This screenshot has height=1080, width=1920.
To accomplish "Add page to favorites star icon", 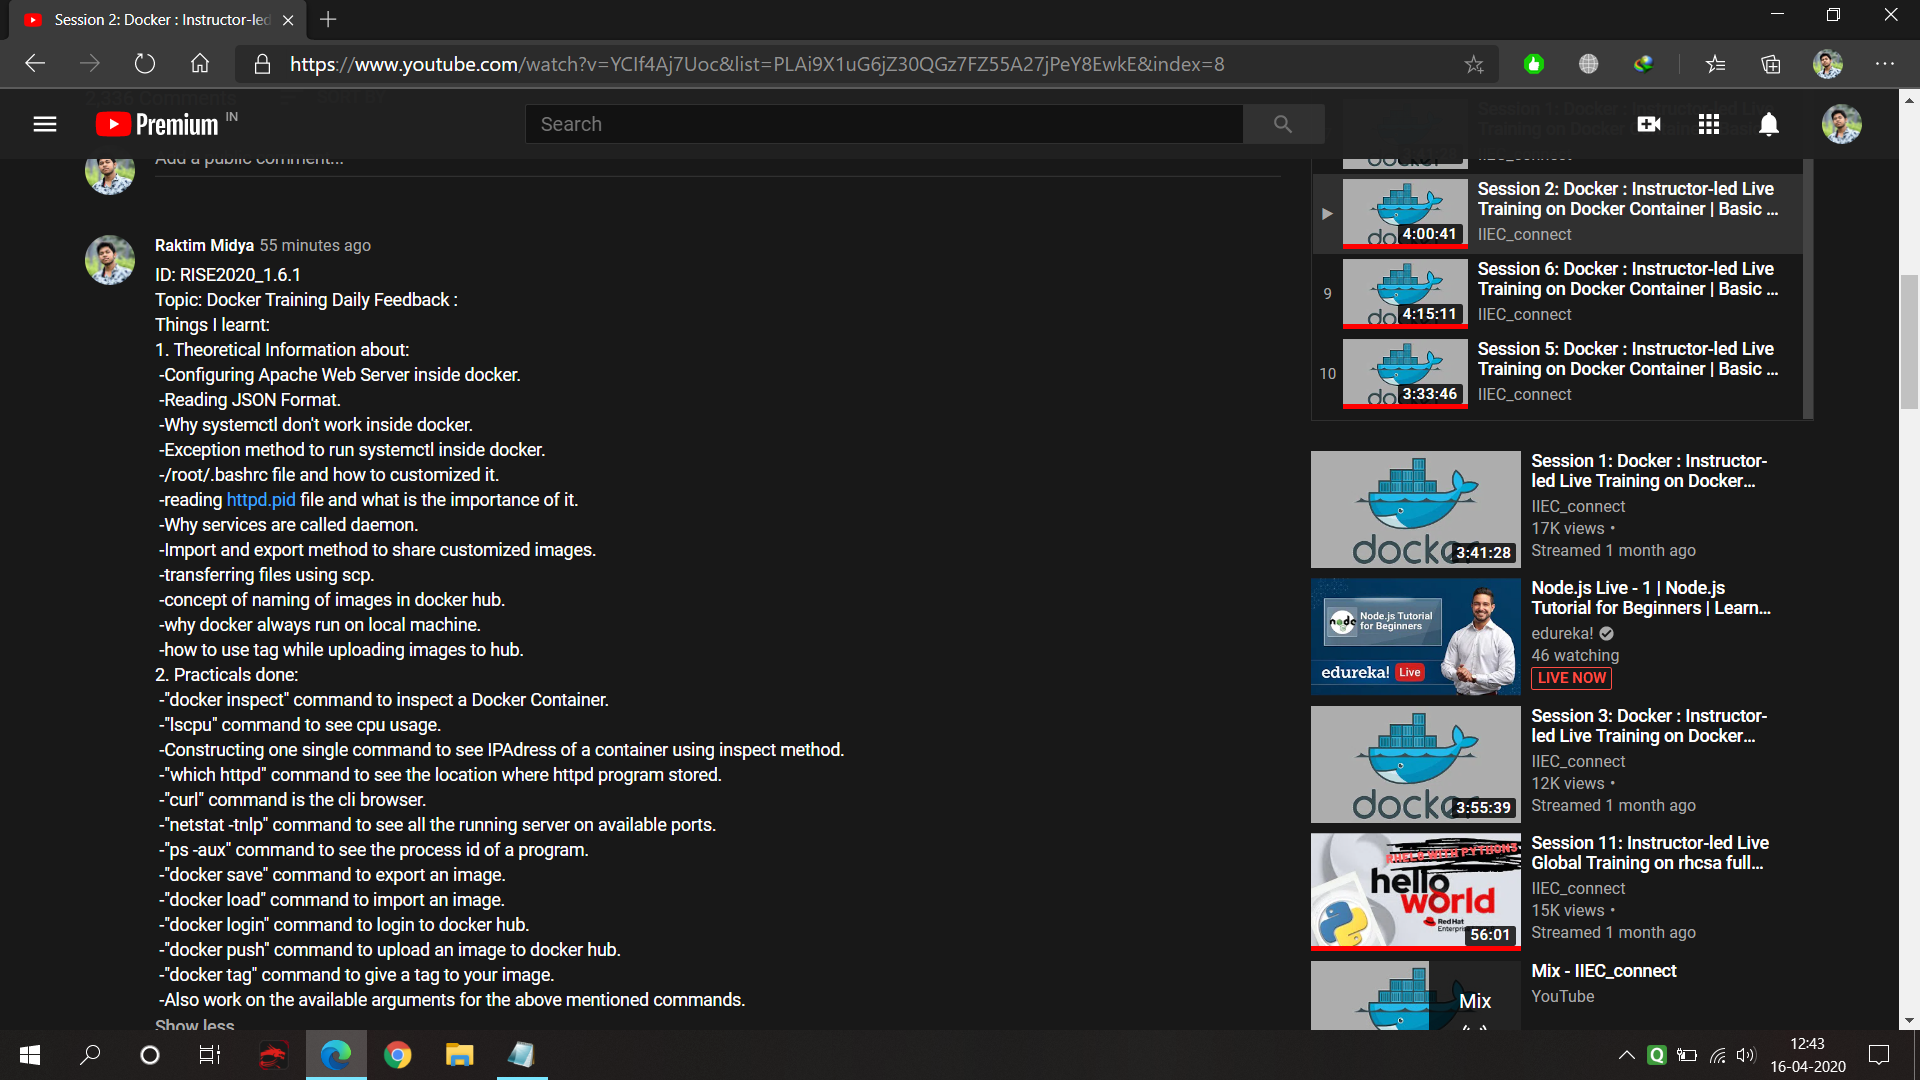I will [1474, 65].
